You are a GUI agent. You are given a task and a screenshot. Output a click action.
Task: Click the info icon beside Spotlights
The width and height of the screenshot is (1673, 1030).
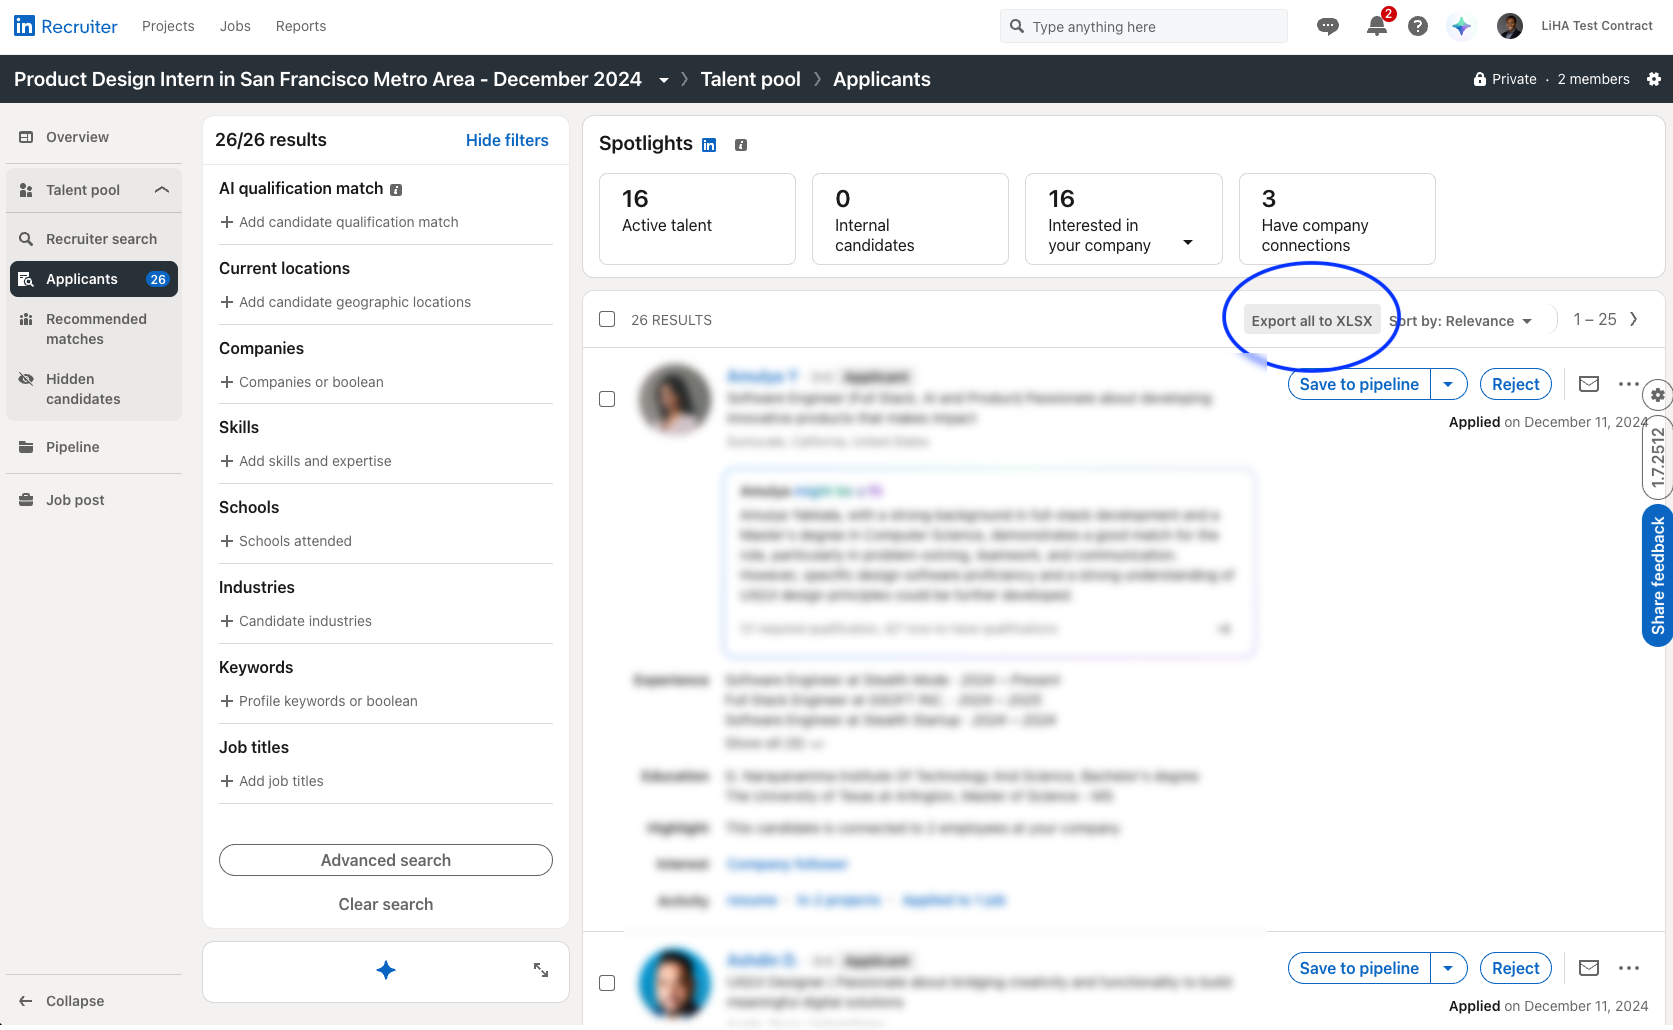741,145
